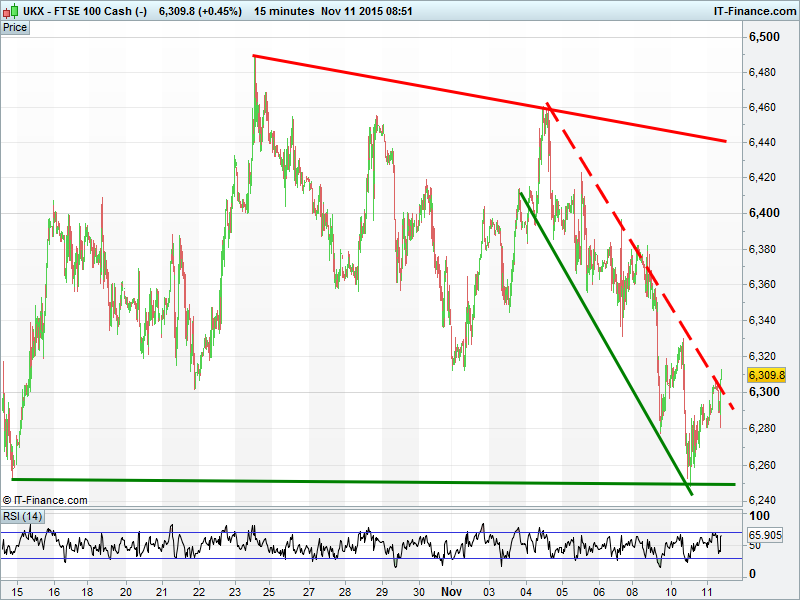Viewport: 800px width, 600px height.
Task: Click the 6,400 level on price axis
Action: (764, 213)
